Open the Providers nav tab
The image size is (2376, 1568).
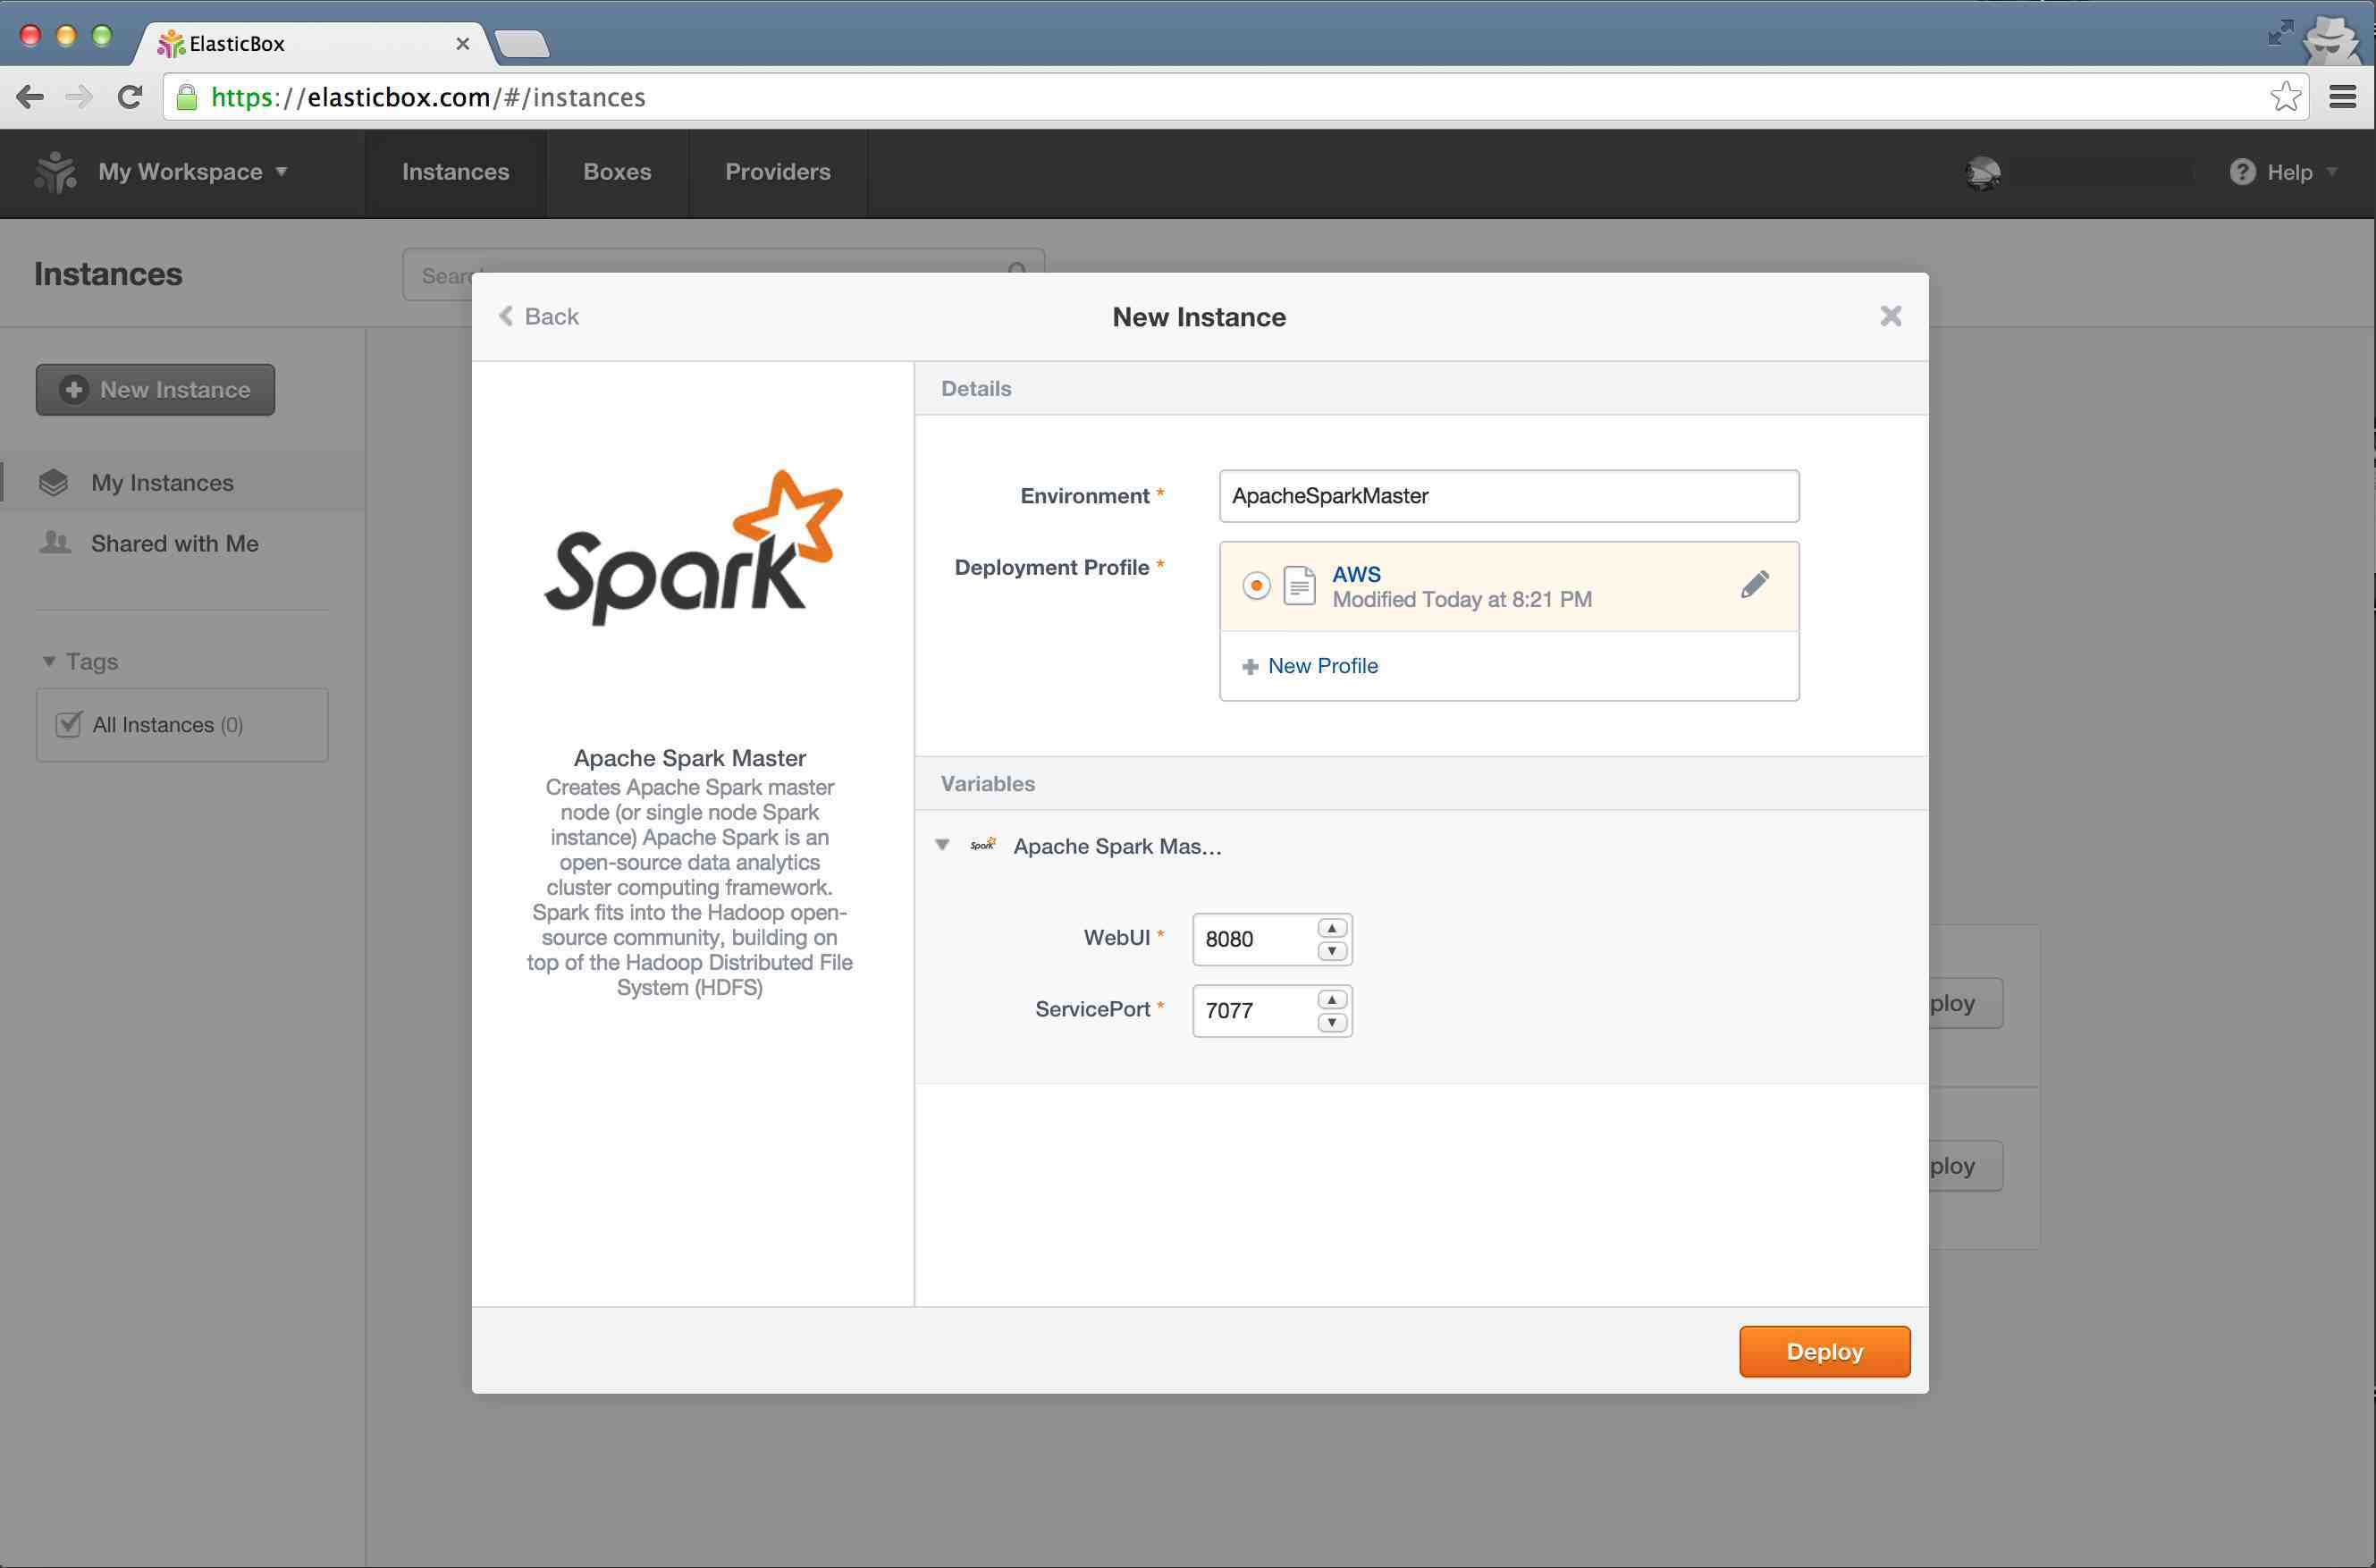click(x=778, y=172)
